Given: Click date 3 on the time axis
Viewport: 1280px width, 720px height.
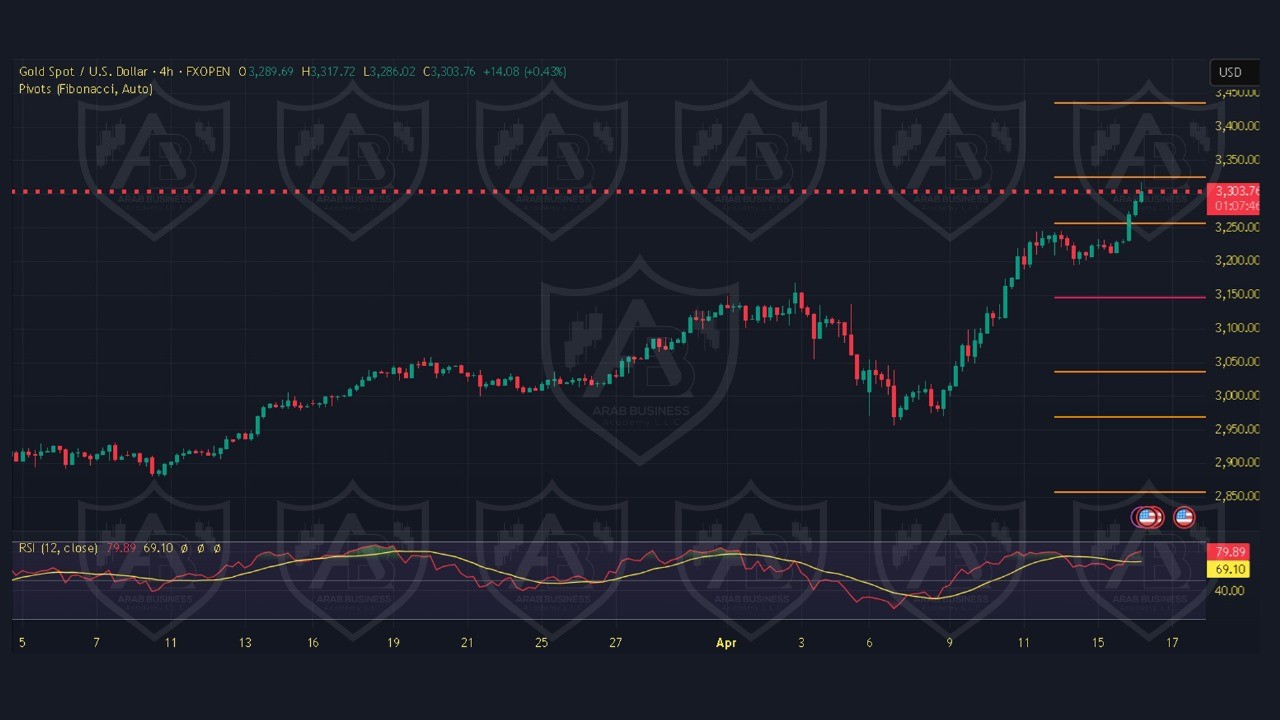Looking at the screenshot, I should 801,643.
